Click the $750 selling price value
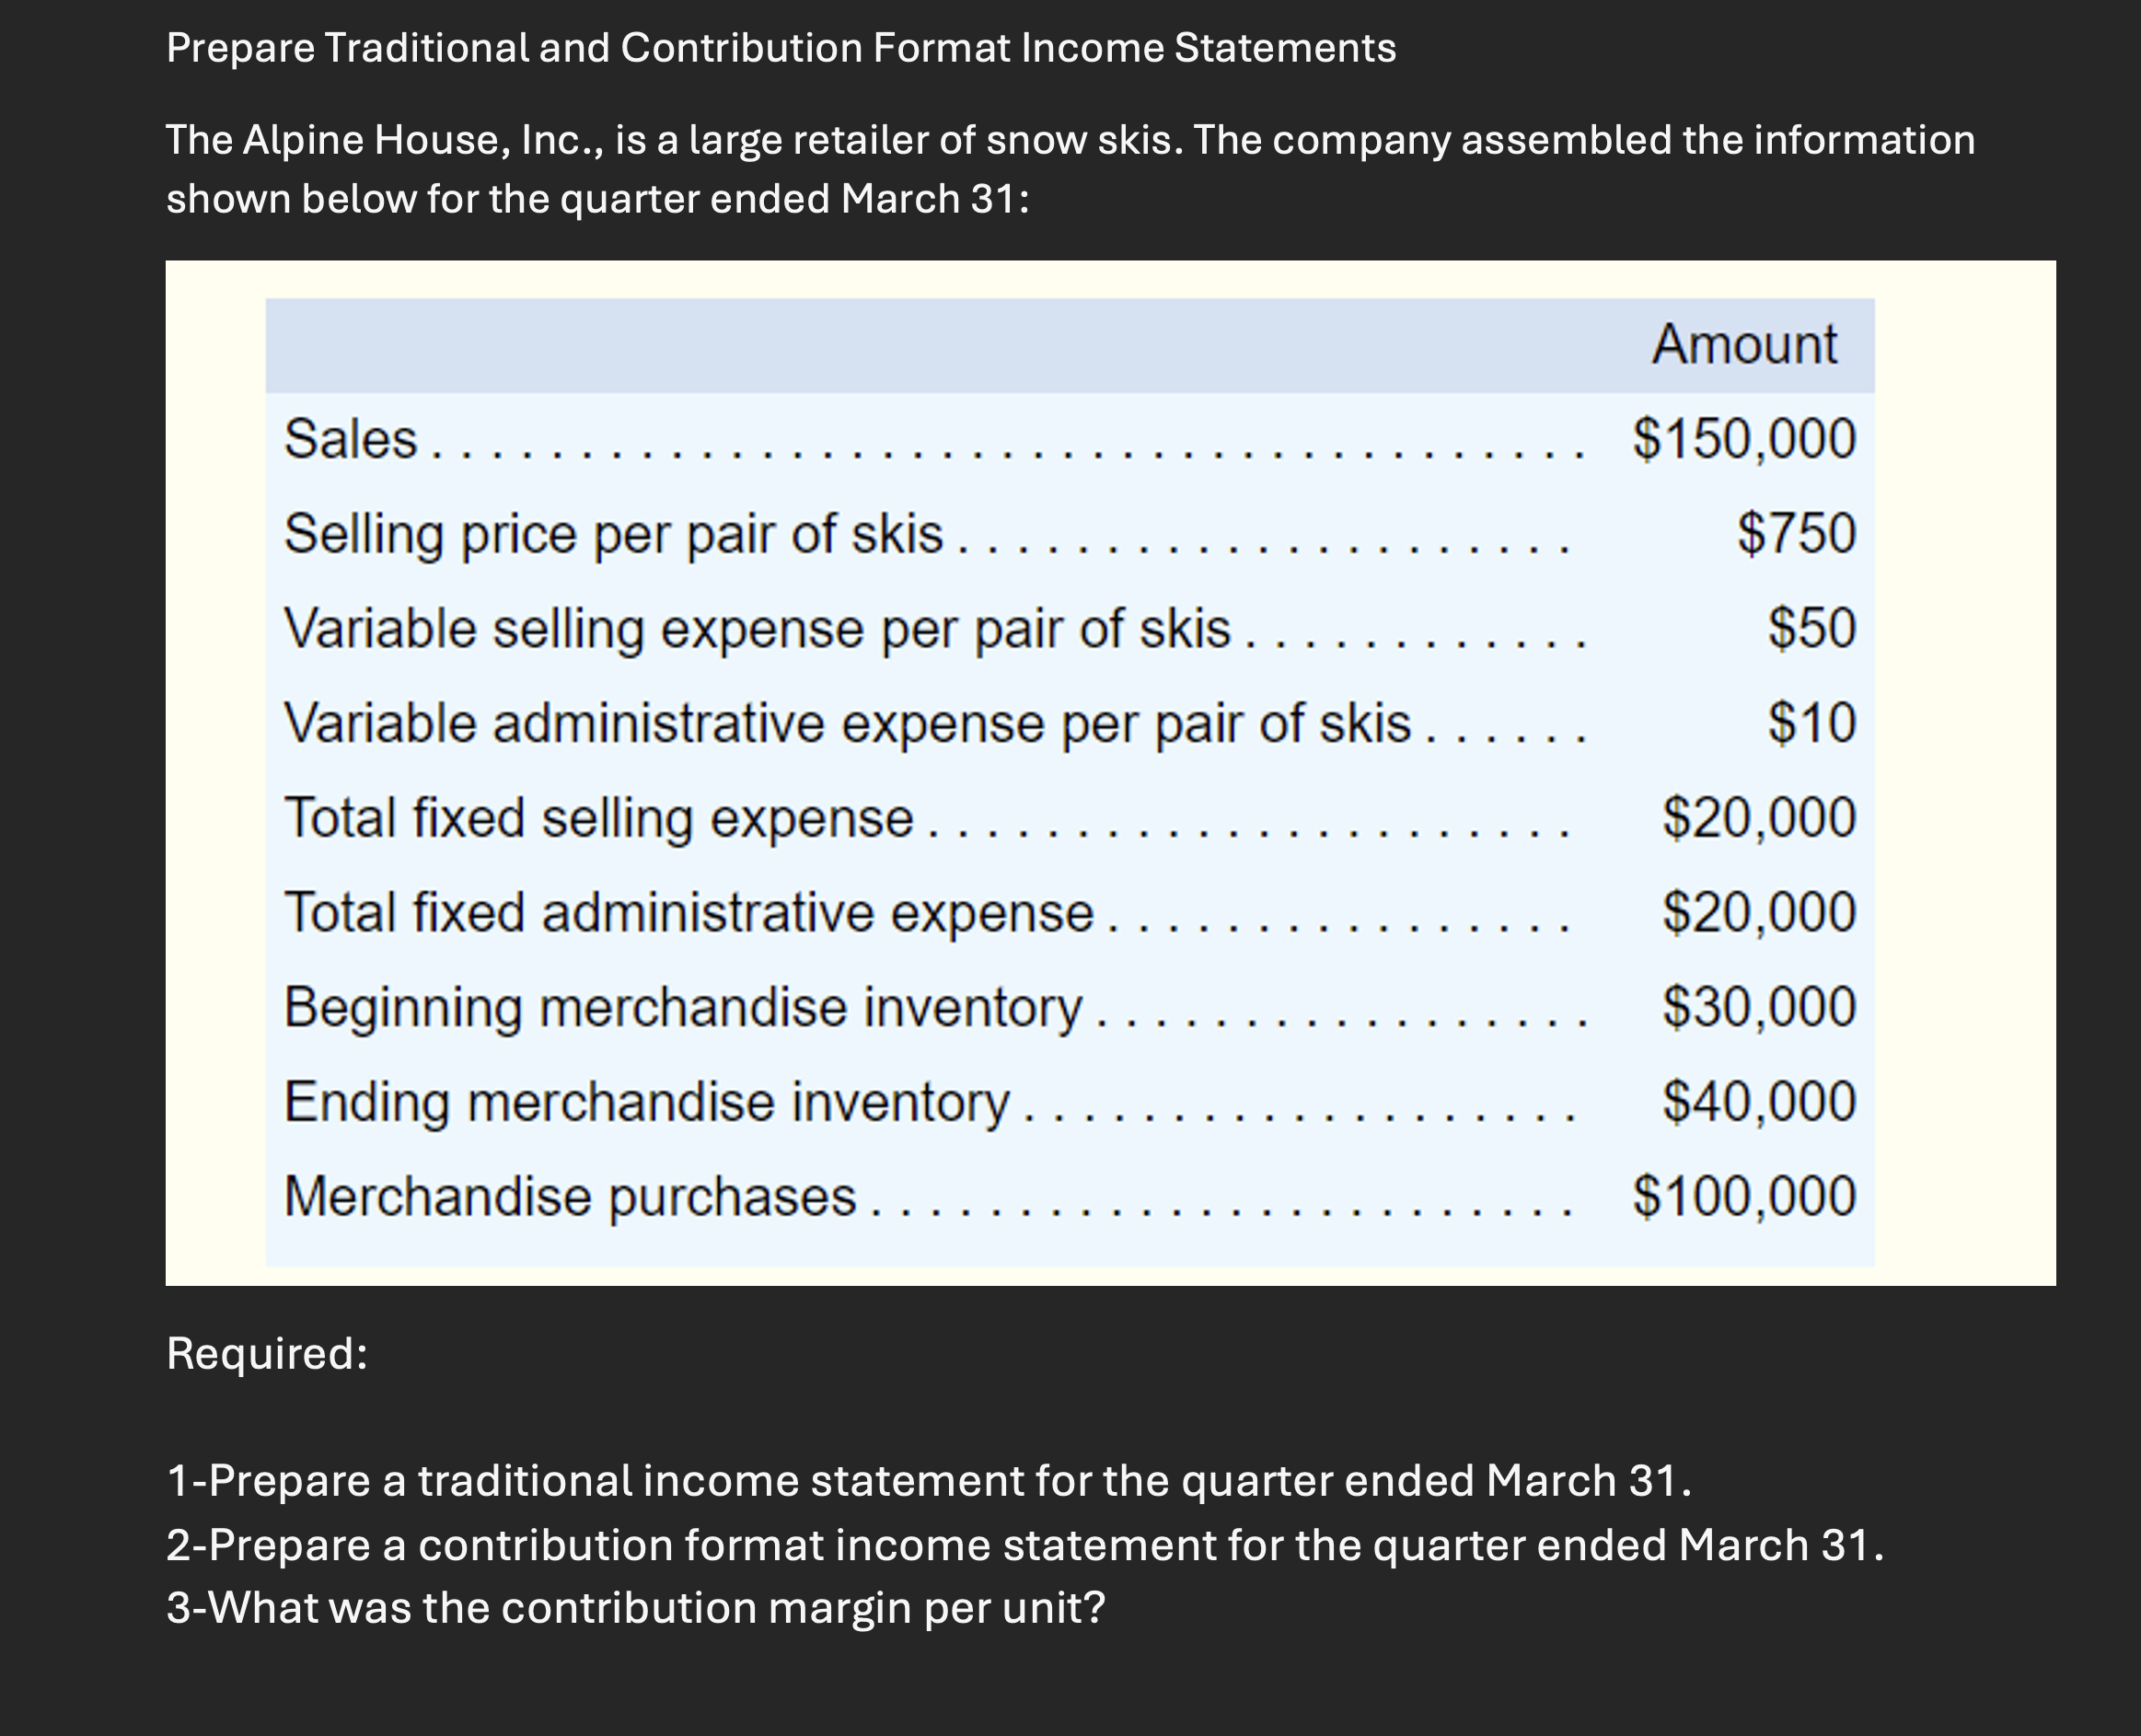2141x1736 pixels. [x=1796, y=533]
